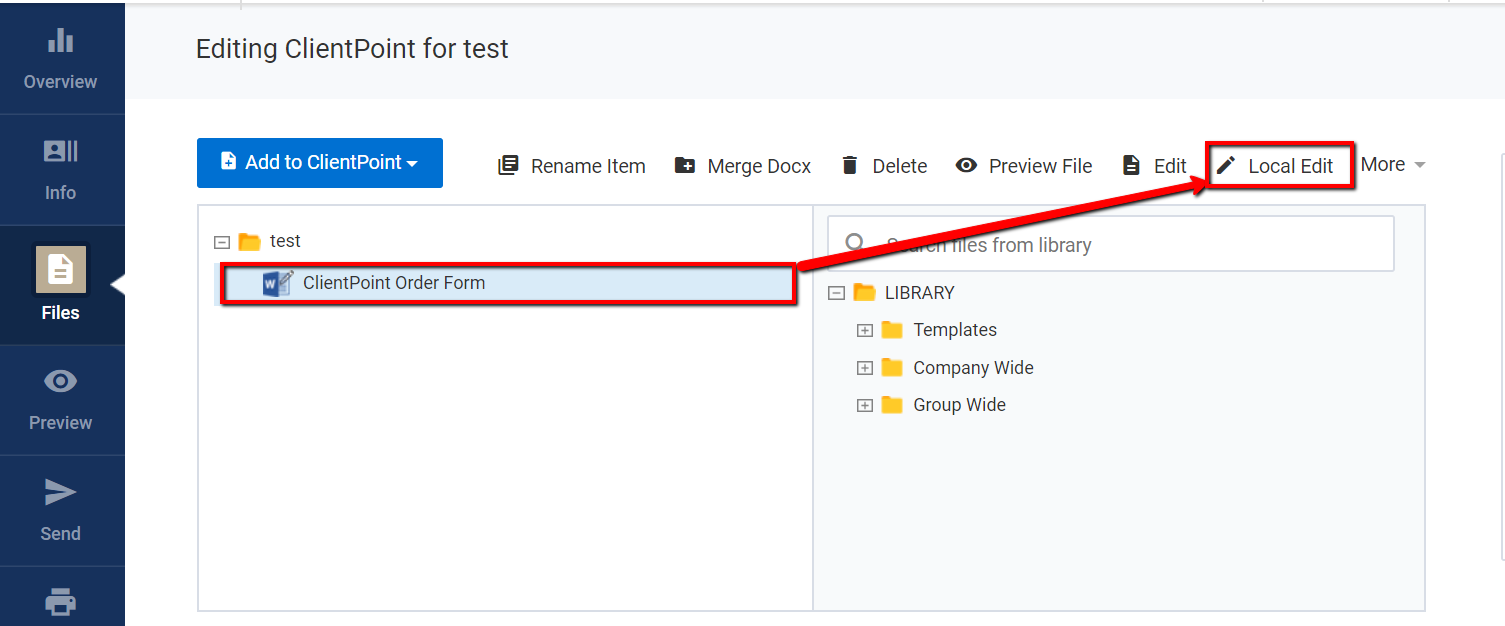Click the Company Wide folder icon
Image resolution: width=1505 pixels, height=626 pixels.
click(892, 368)
